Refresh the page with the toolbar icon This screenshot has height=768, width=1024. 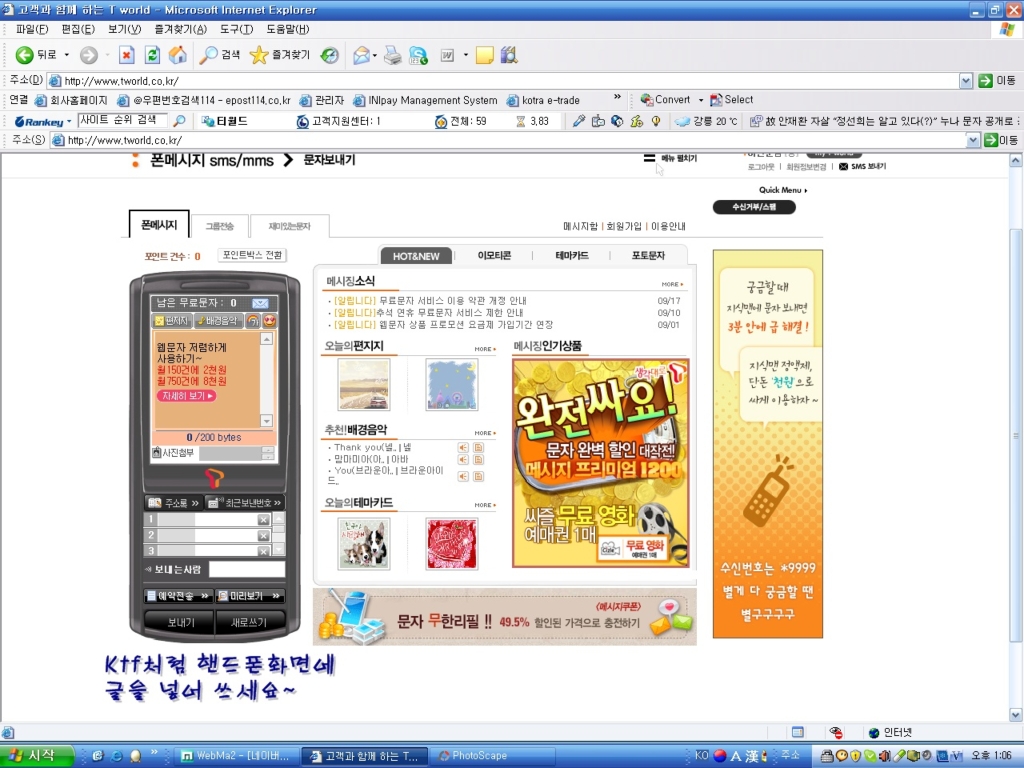(152, 56)
